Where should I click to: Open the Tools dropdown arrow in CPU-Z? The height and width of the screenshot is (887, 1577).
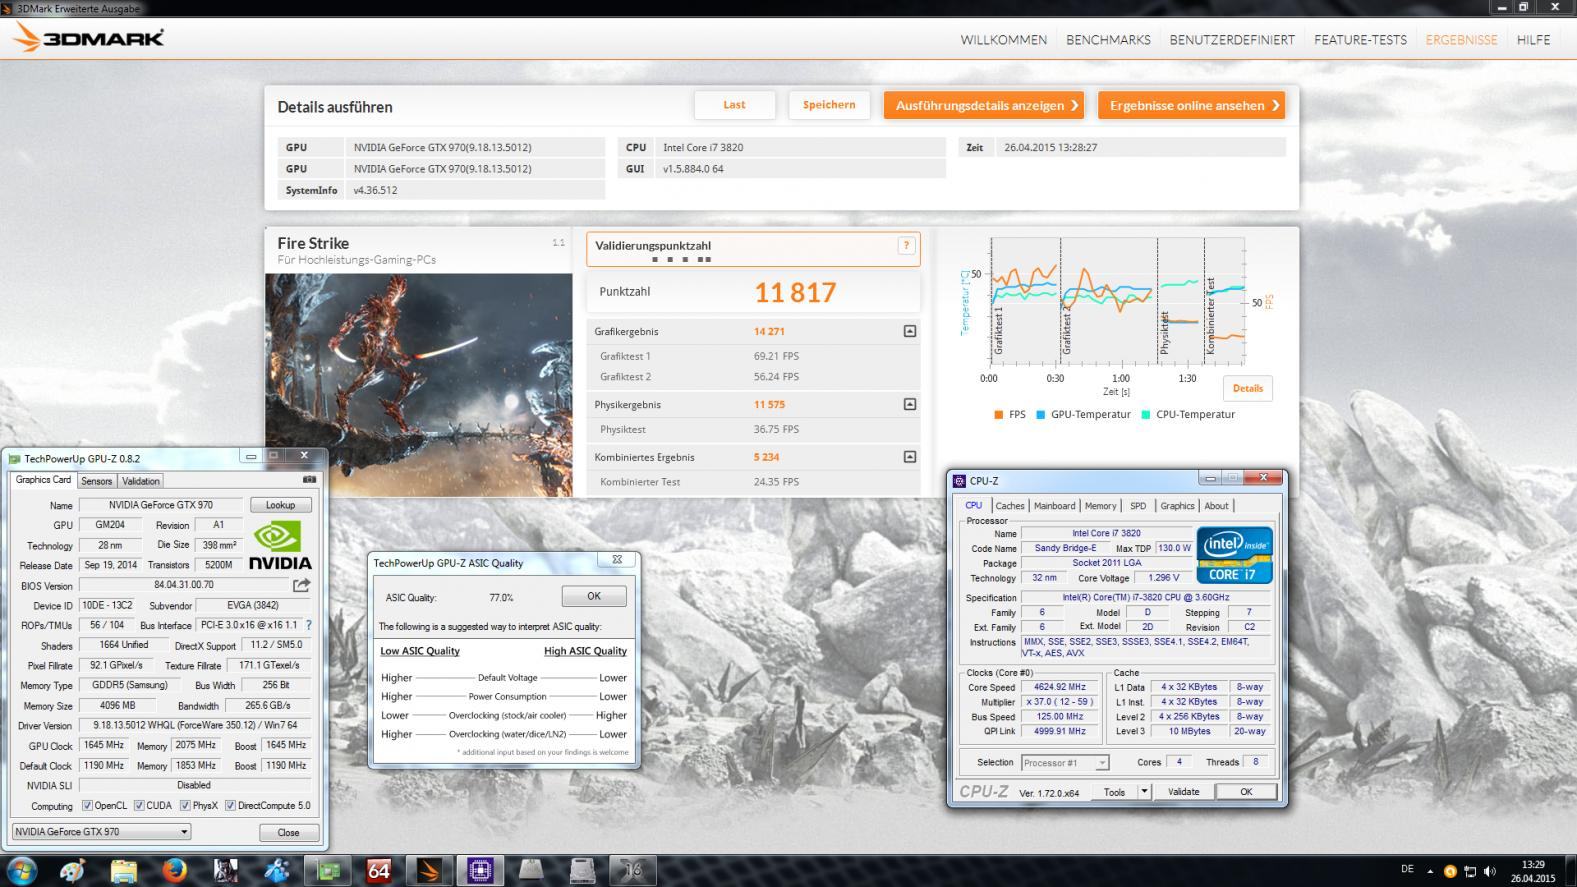(x=1144, y=792)
